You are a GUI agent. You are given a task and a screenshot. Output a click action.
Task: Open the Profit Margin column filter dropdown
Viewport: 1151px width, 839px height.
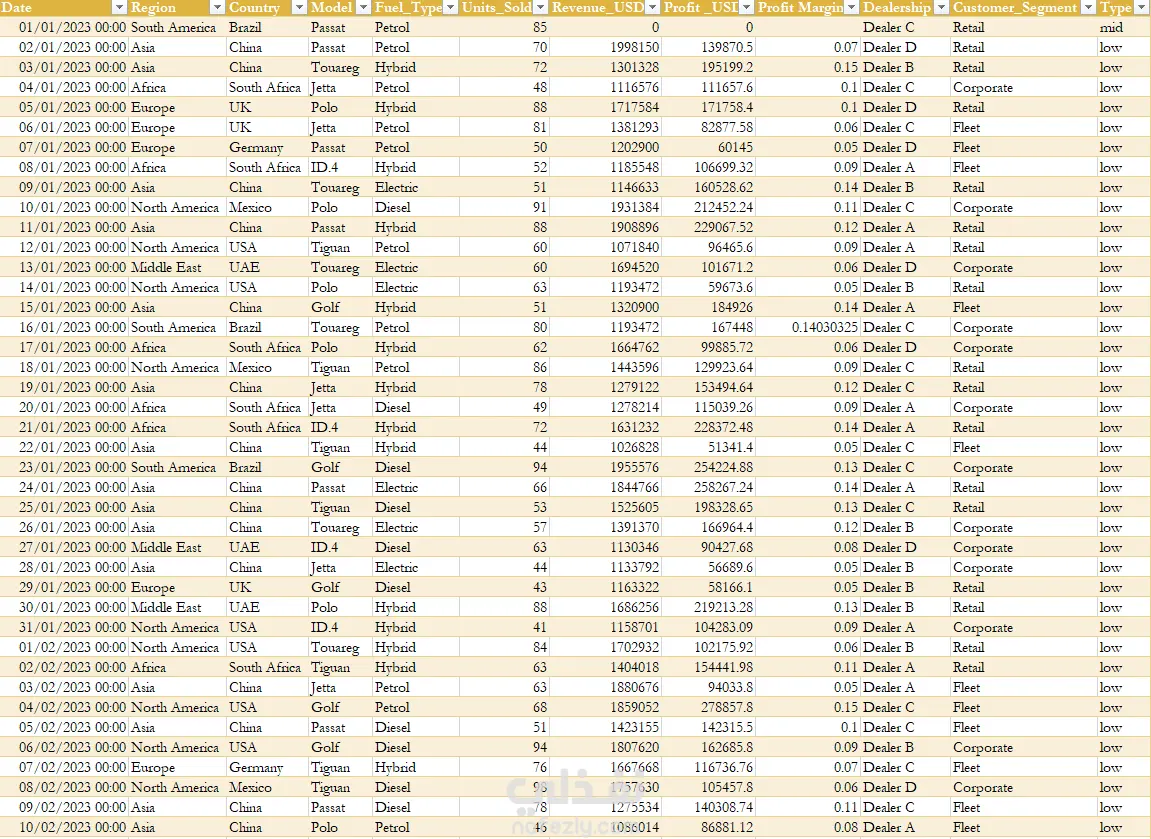(x=852, y=7)
